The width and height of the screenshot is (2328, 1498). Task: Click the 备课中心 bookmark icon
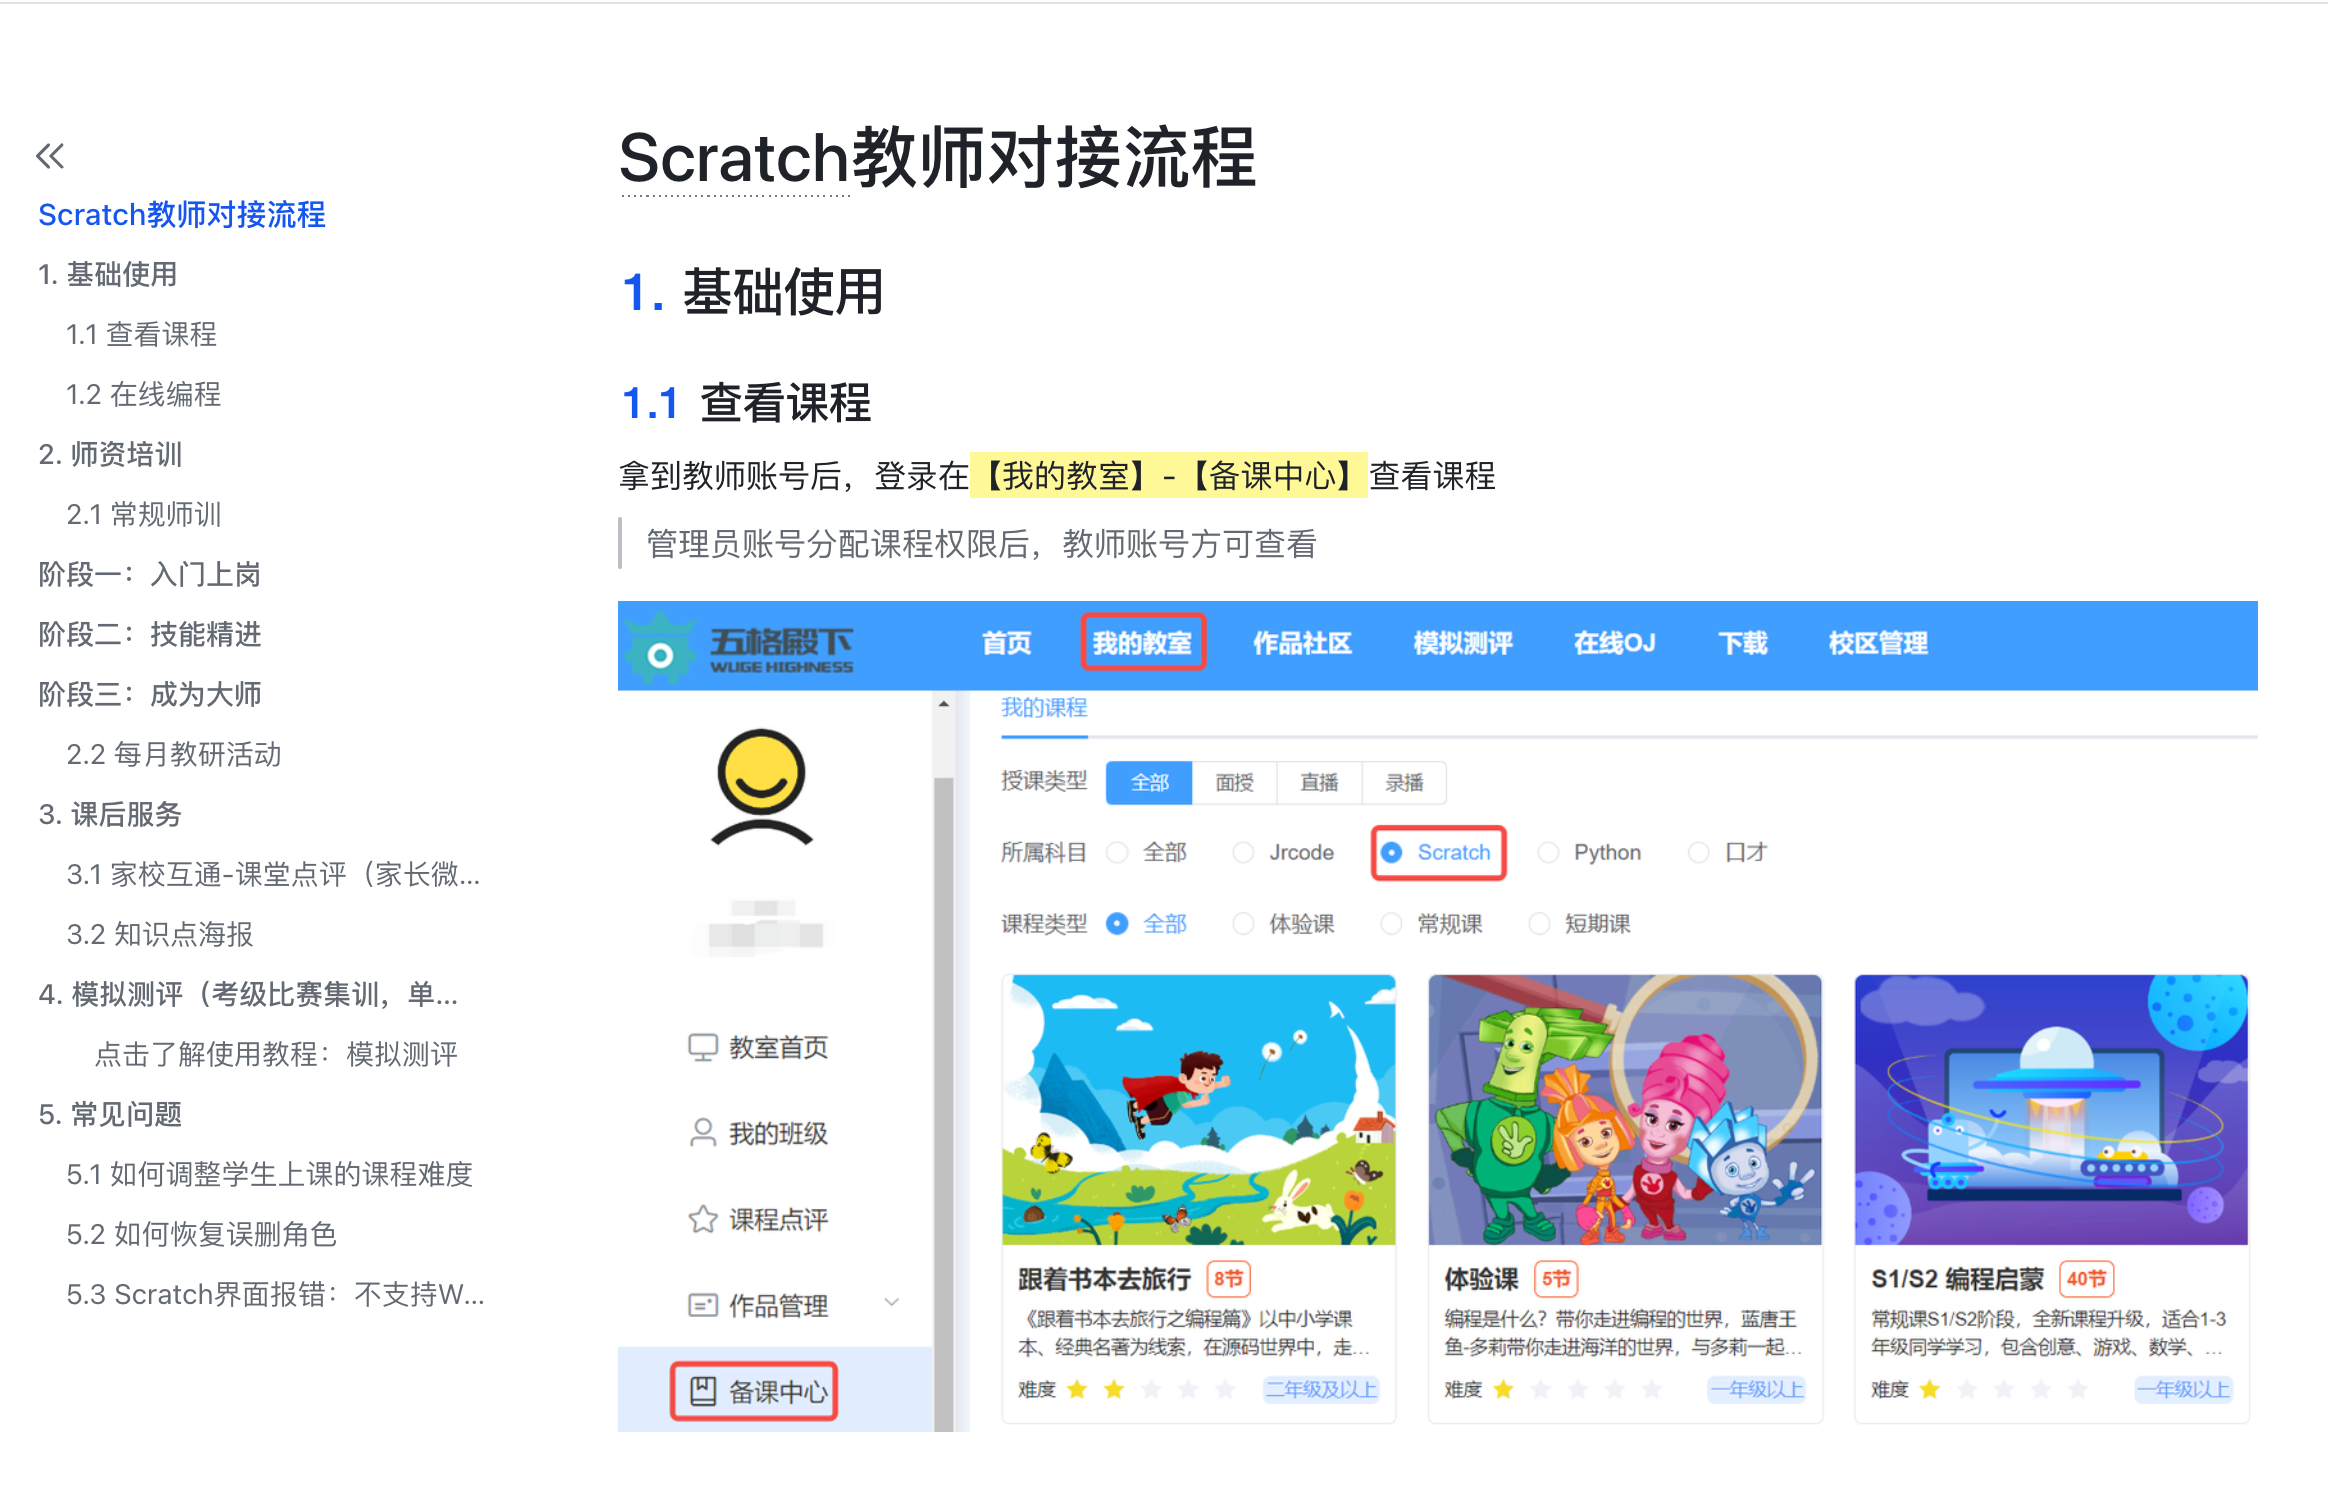point(703,1391)
